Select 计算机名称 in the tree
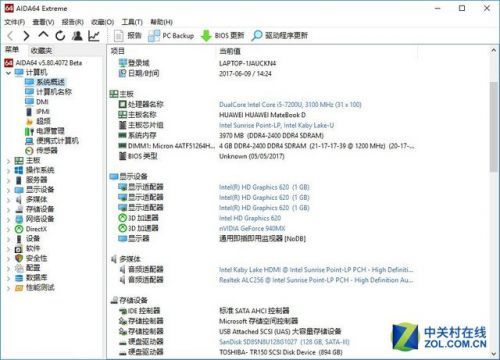The image size is (500, 360). [x=48, y=92]
